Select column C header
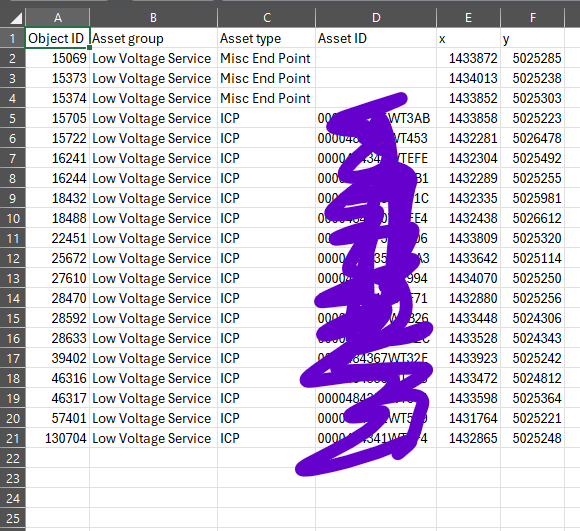 (x=267, y=17)
